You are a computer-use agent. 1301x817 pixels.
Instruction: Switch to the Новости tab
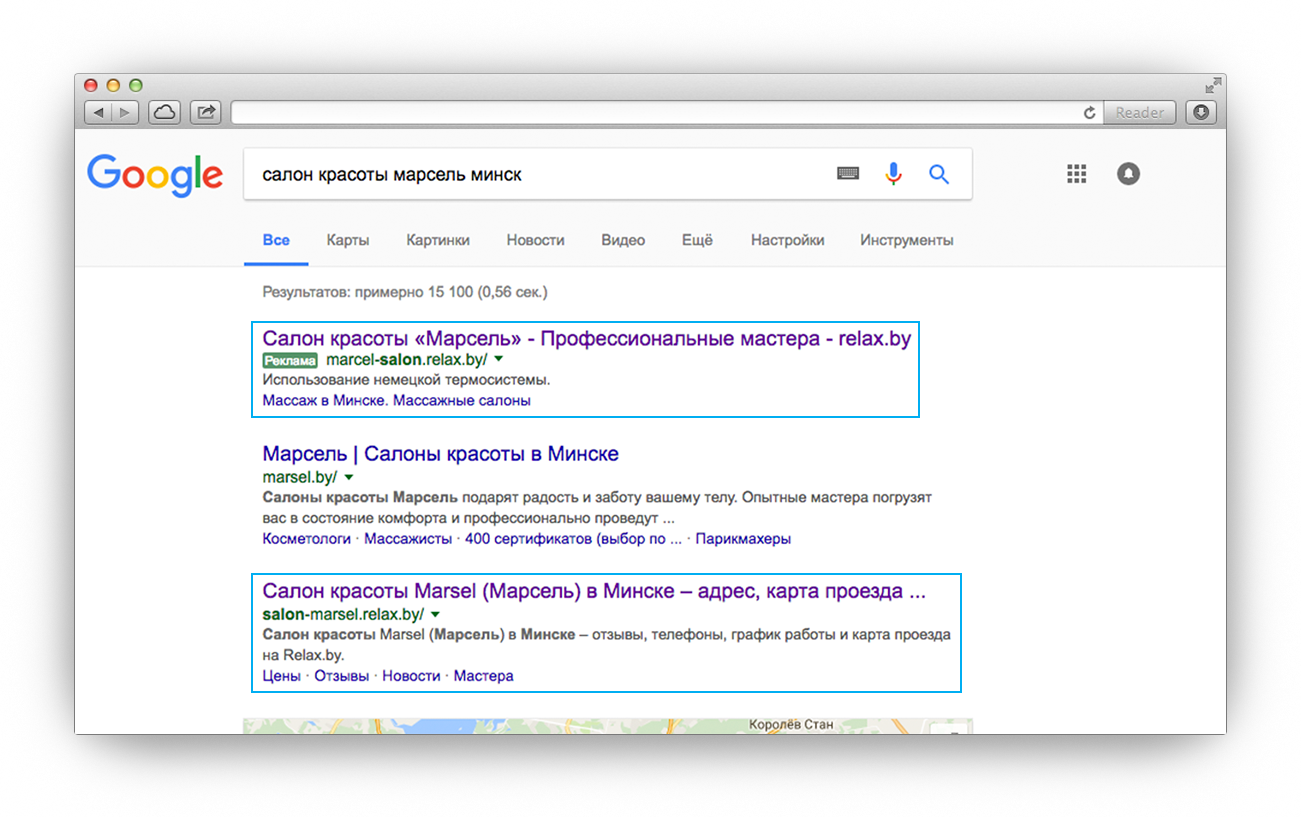coord(535,240)
